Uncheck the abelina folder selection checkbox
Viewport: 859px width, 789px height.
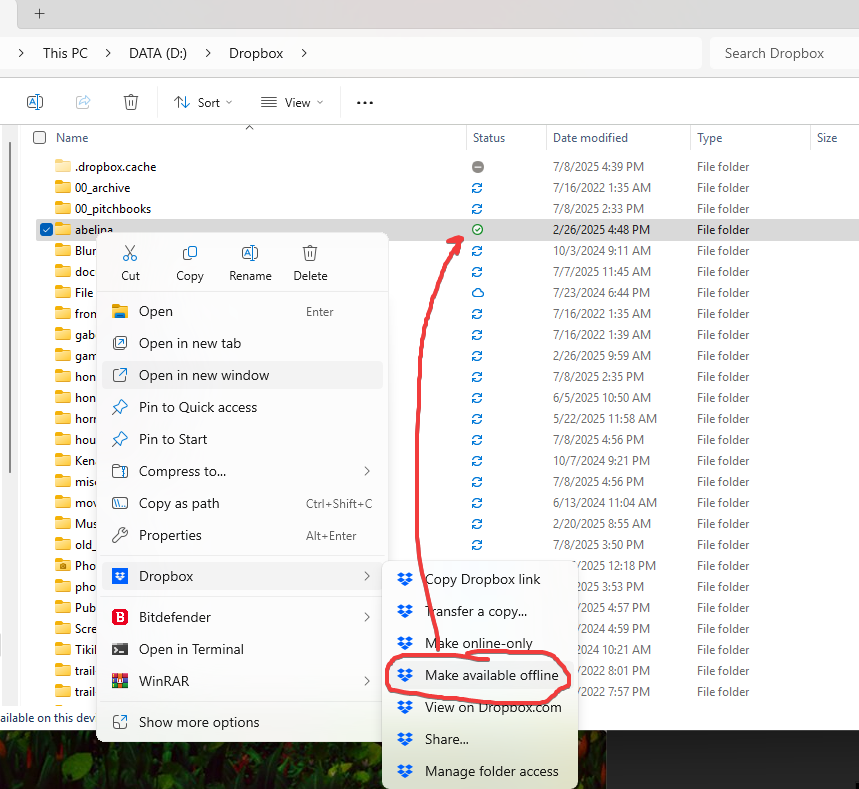pos(46,229)
